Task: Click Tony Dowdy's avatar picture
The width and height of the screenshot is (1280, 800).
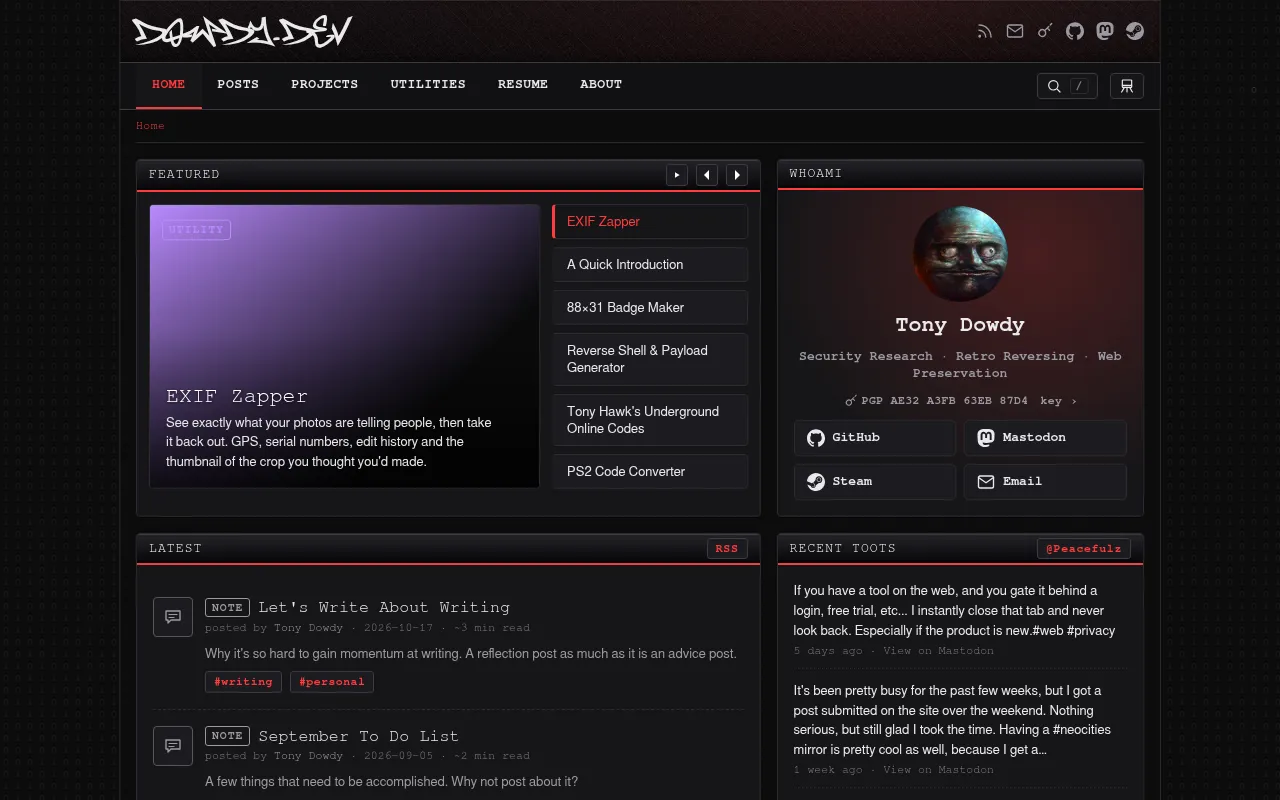Action: pyautogui.click(x=960, y=254)
